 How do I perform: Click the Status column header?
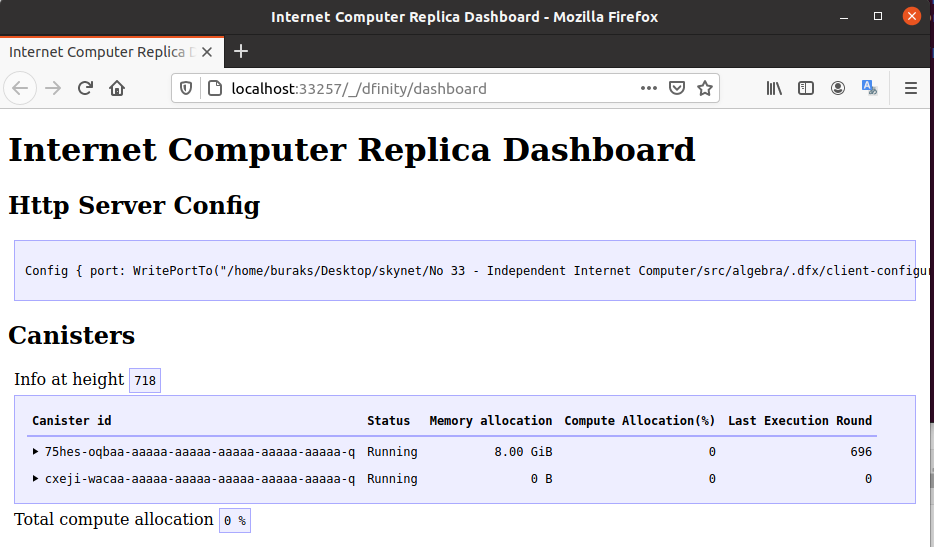pos(388,421)
